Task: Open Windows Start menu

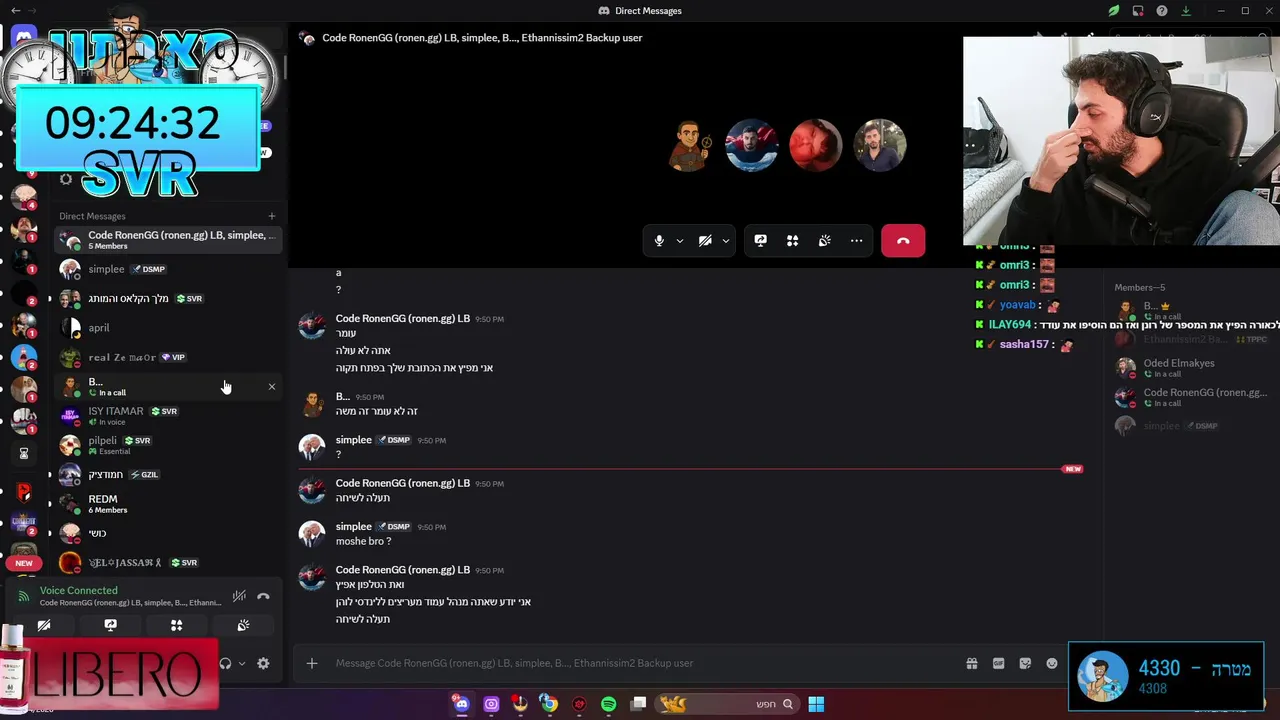Action: 816,704
